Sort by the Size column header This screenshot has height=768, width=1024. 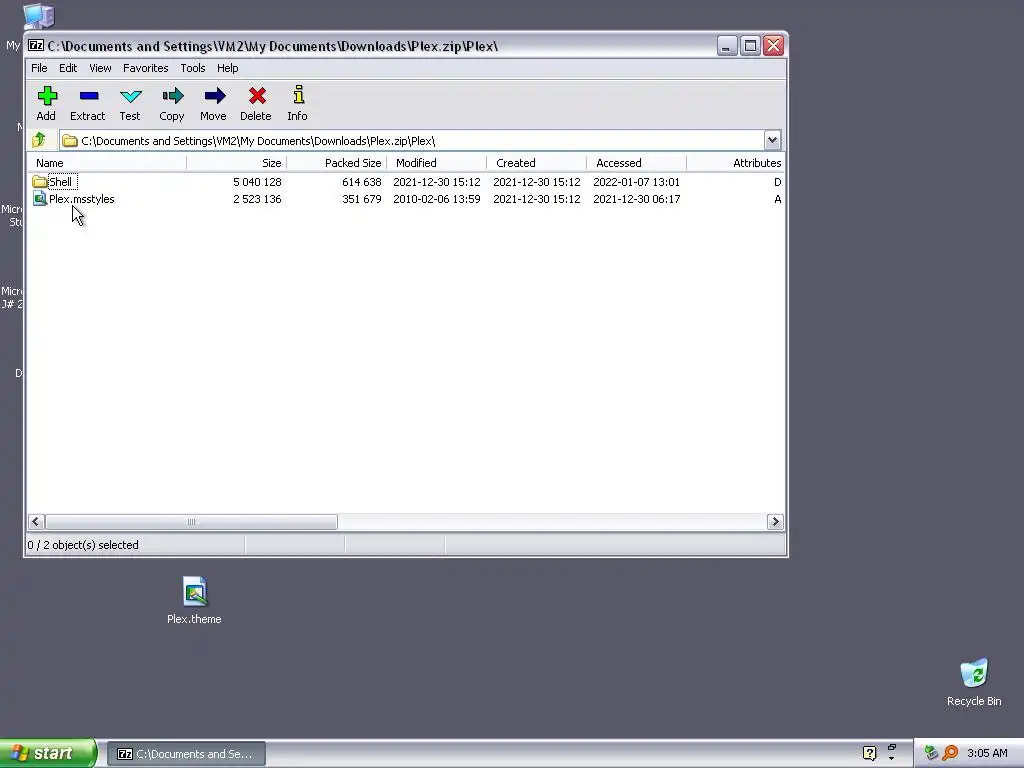pos(236,163)
